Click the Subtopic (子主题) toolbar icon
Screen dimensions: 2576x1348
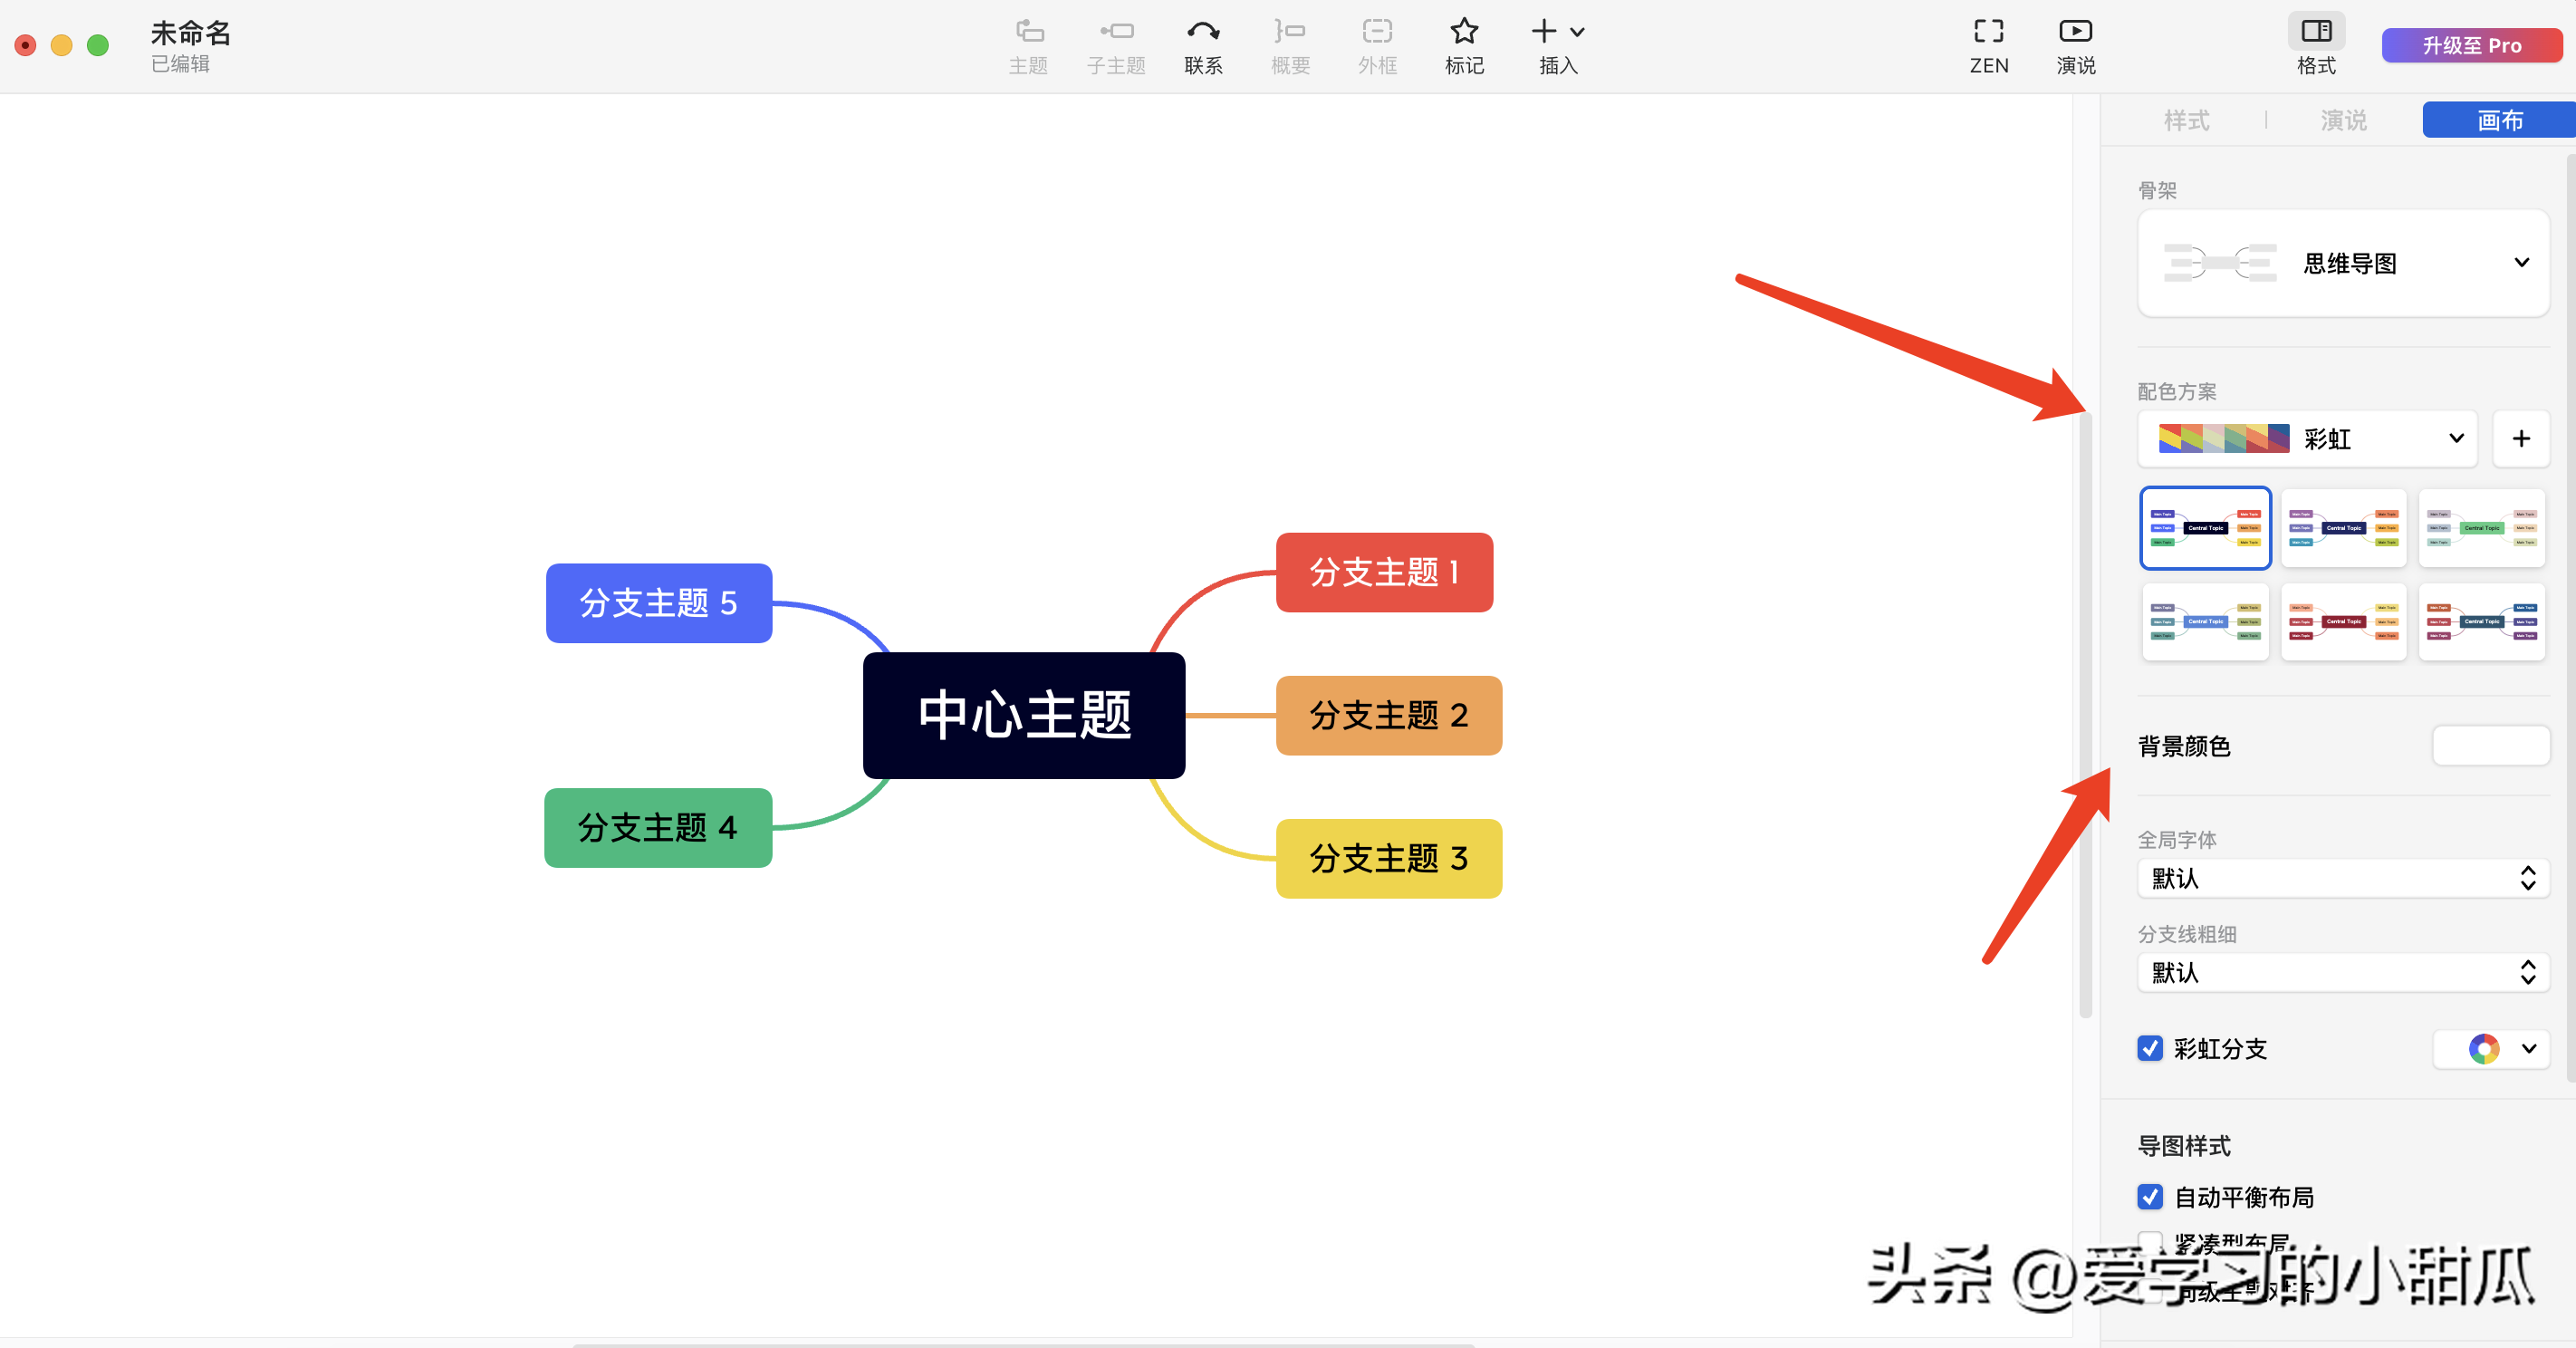[1116, 46]
